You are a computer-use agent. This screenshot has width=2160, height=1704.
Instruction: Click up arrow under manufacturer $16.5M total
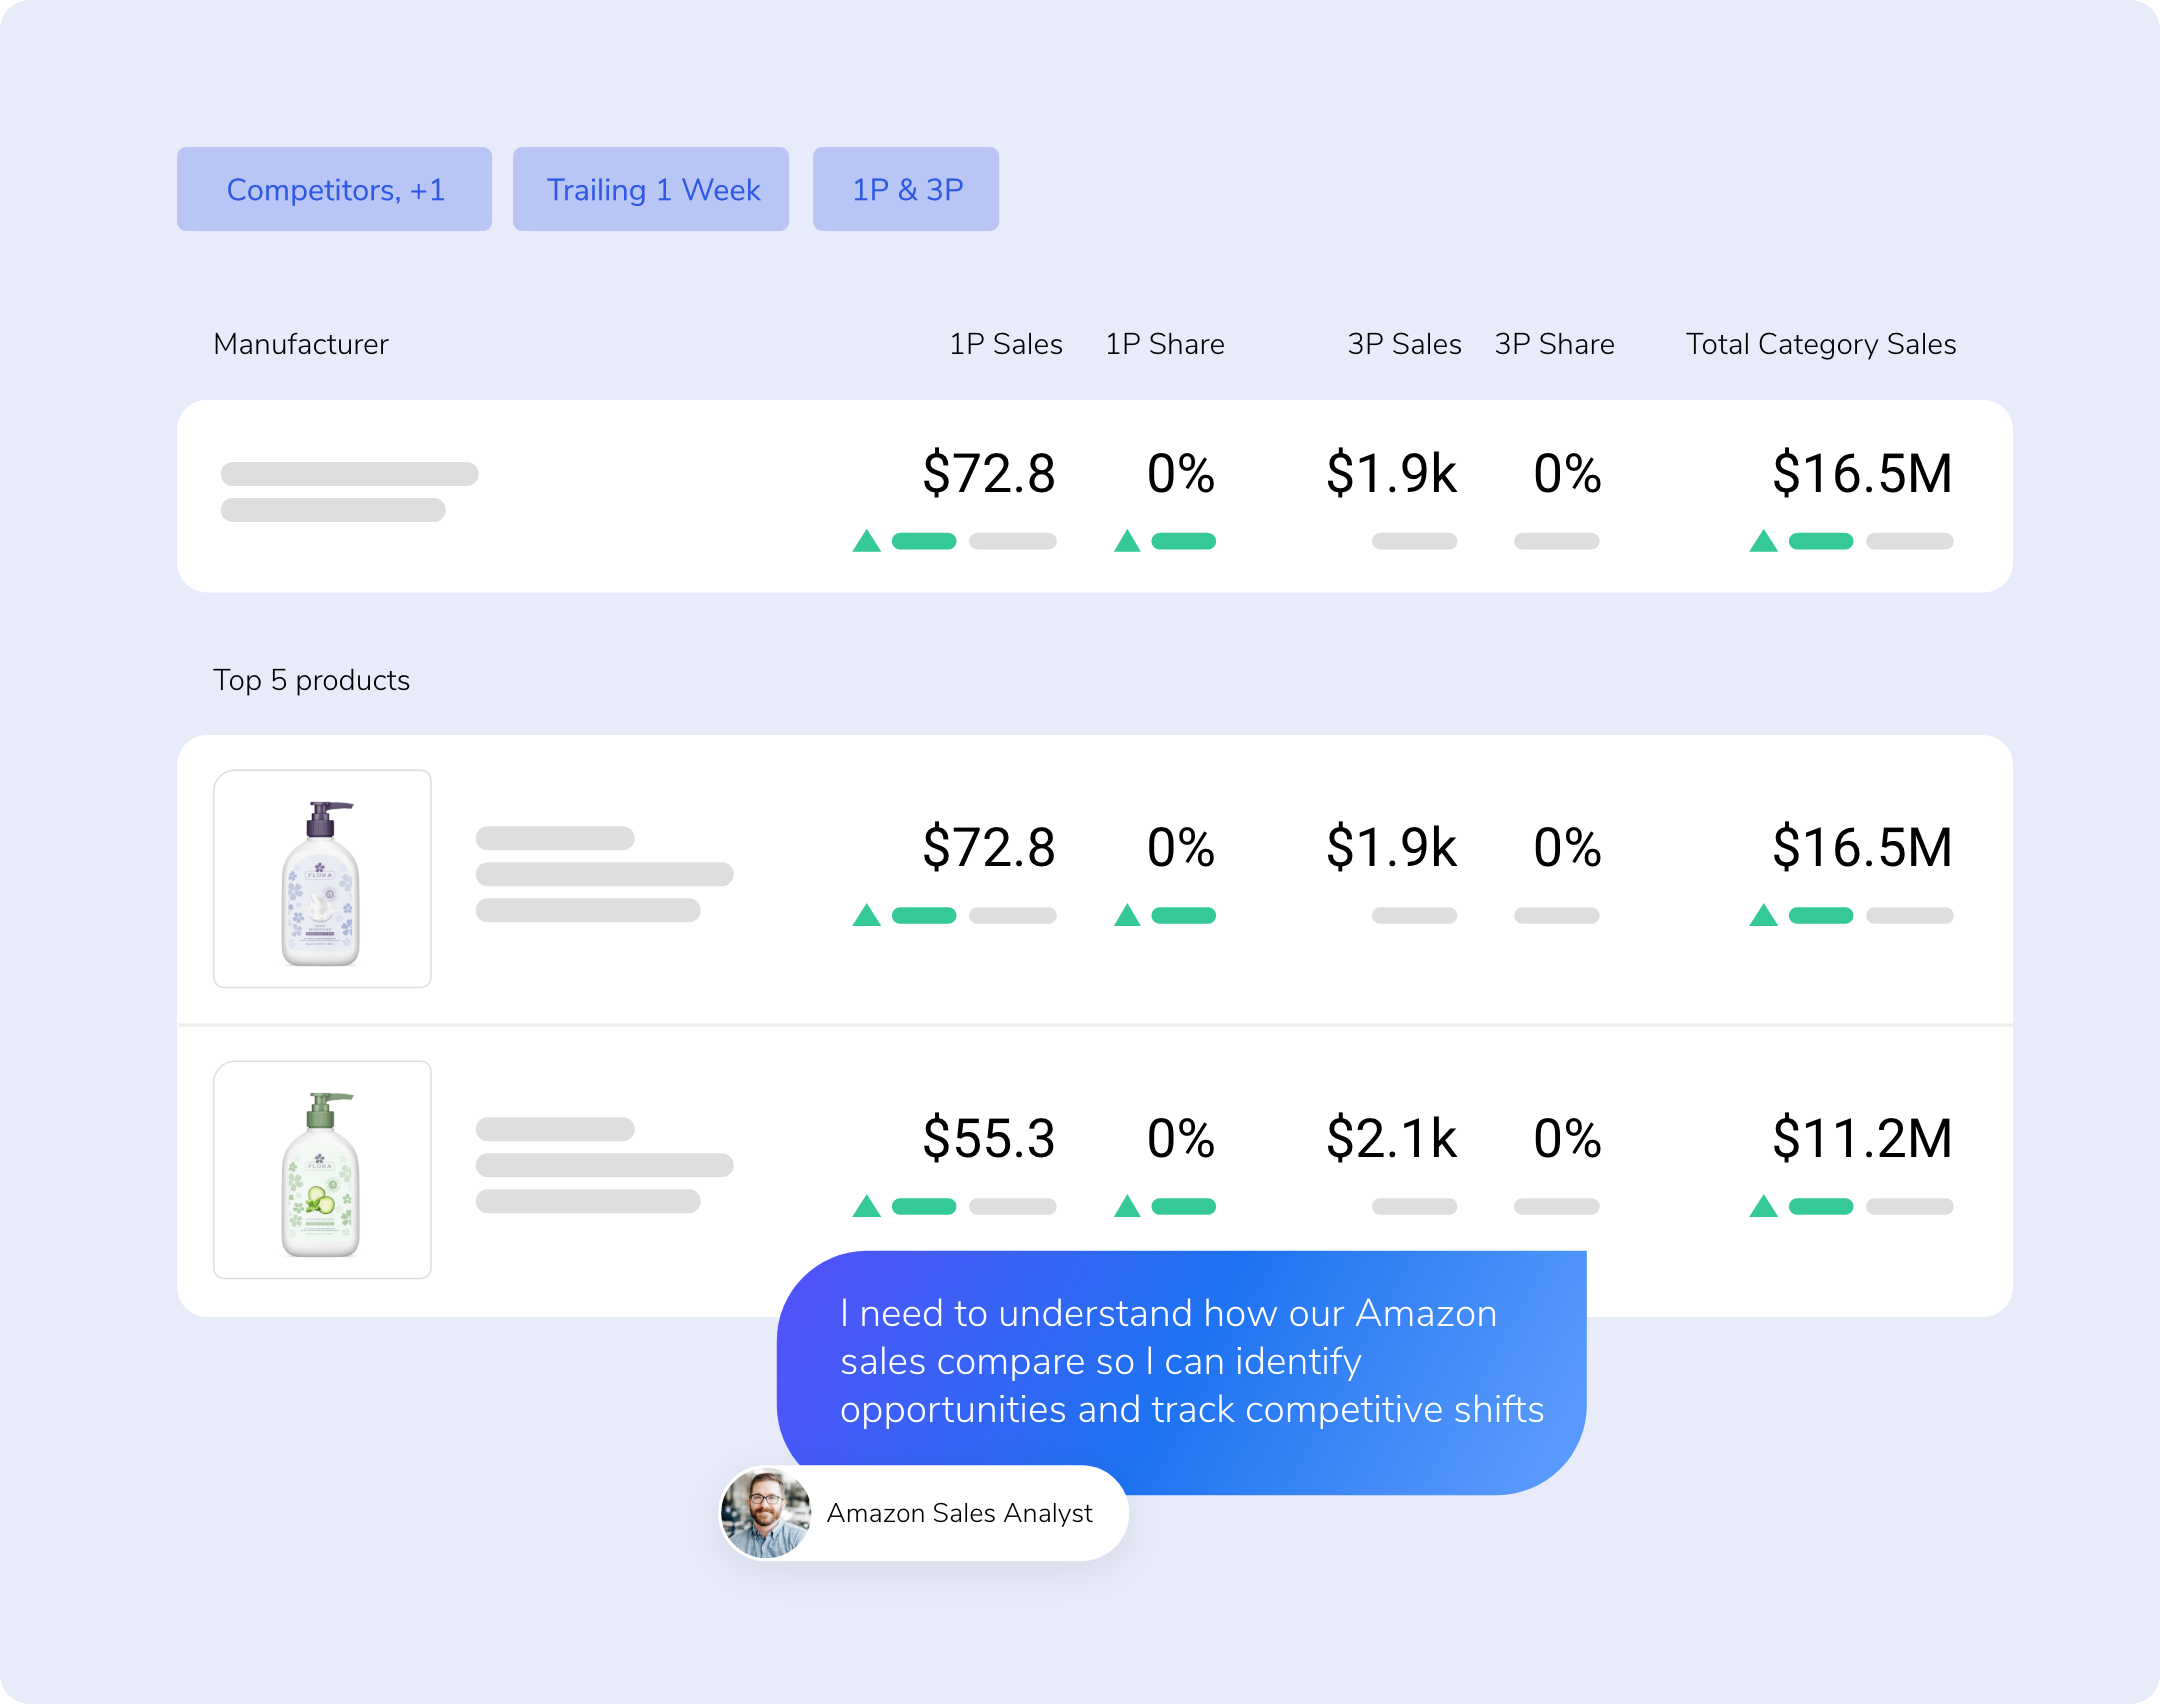(x=1763, y=541)
